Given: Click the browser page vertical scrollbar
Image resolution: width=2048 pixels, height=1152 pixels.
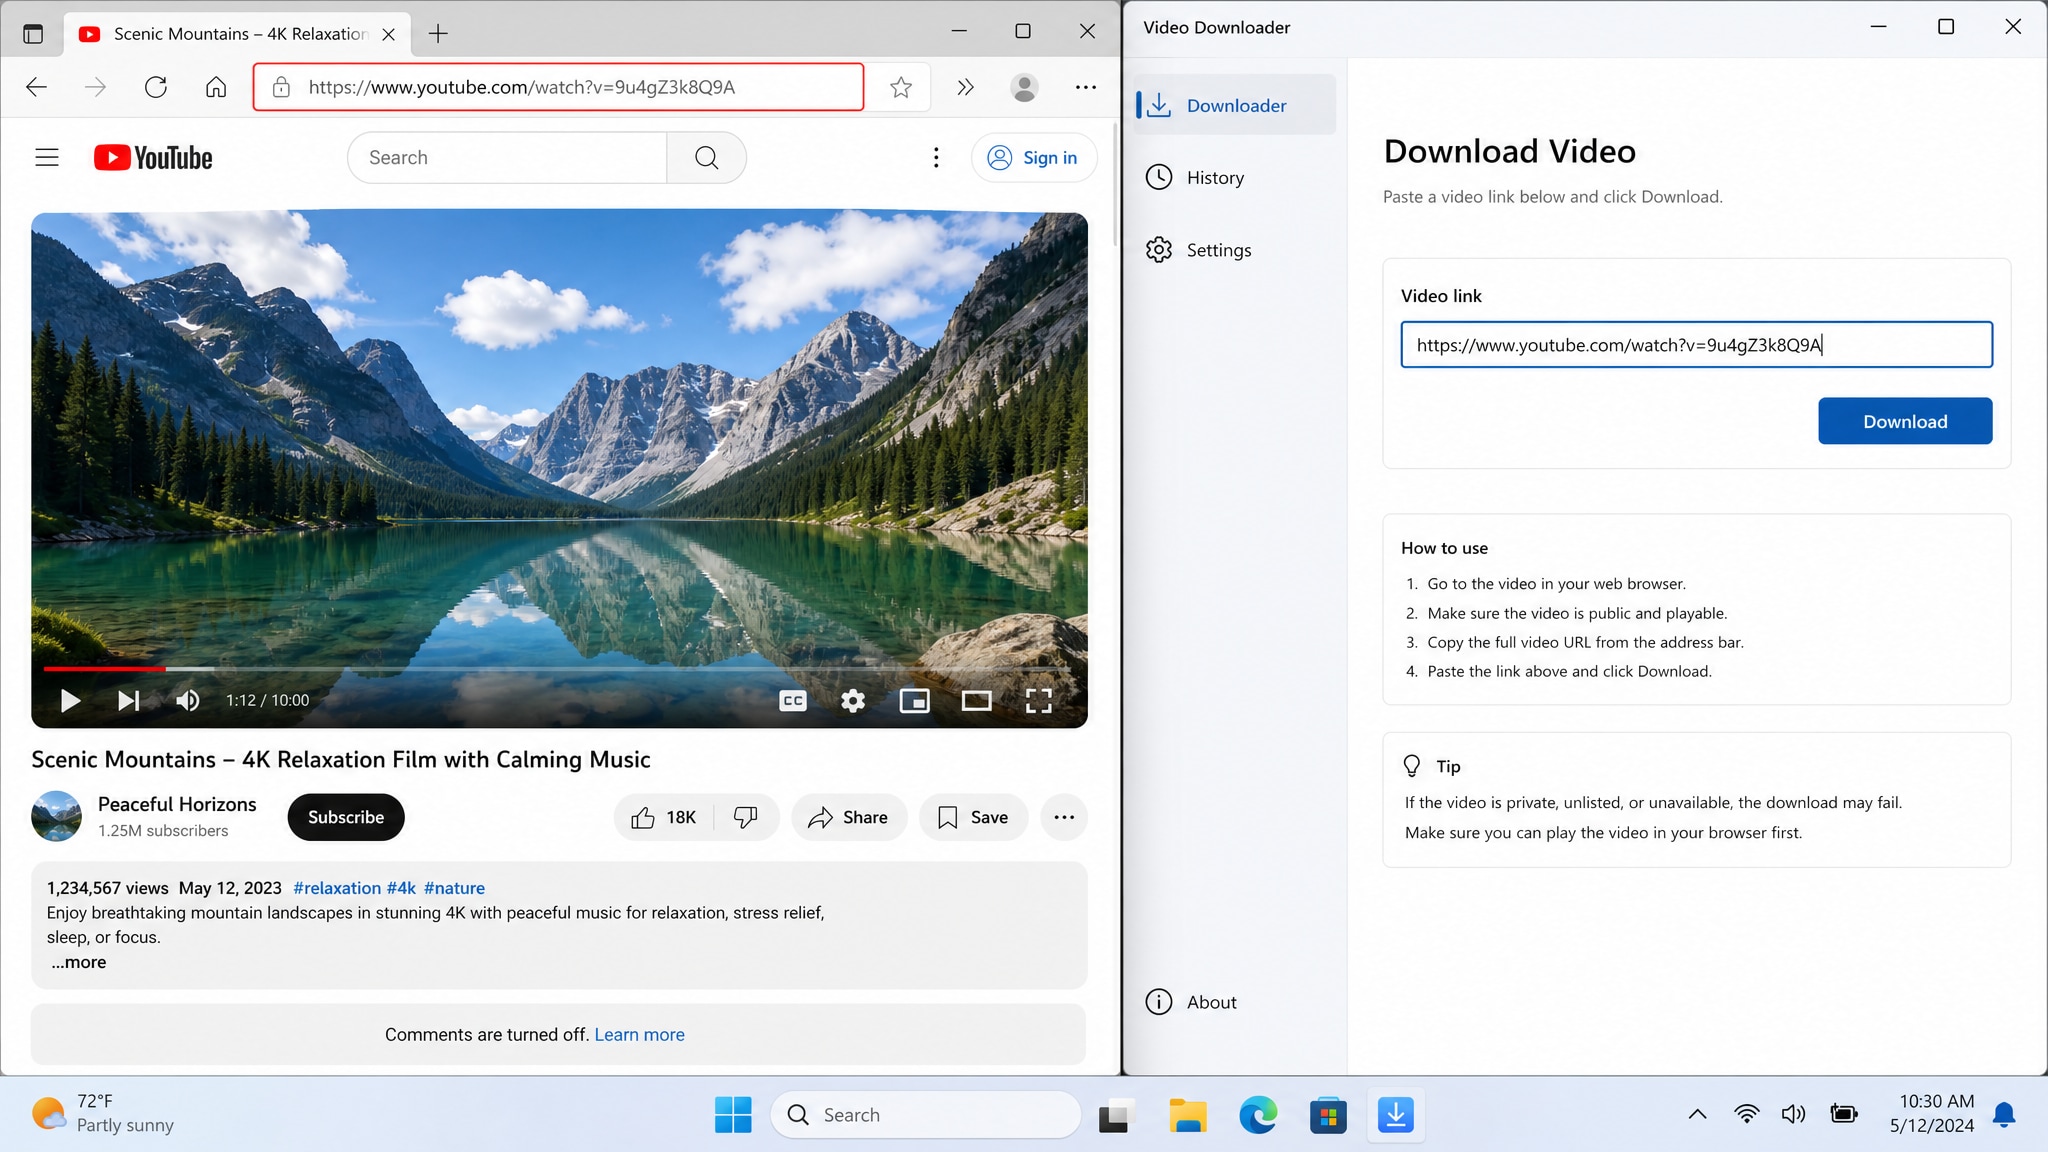Looking at the screenshot, I should pyautogui.click(x=1114, y=185).
